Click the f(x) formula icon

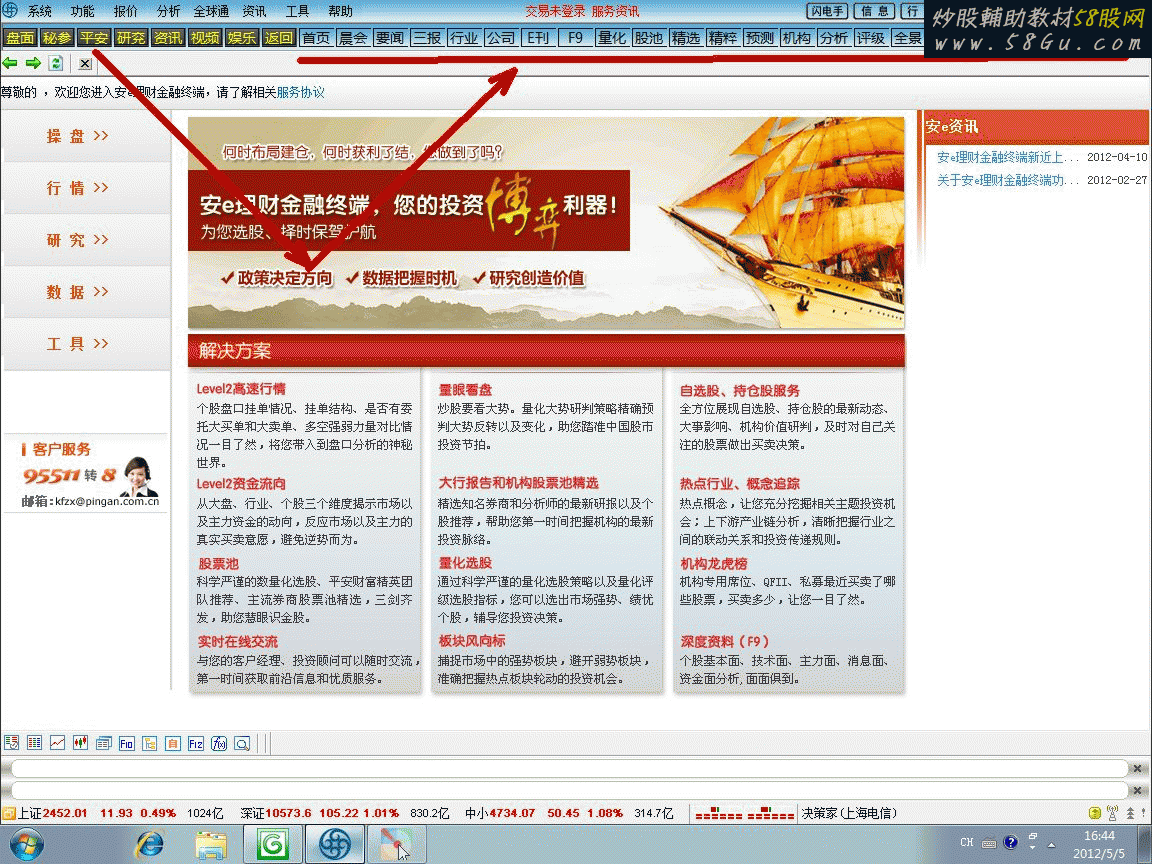pyautogui.click(x=219, y=744)
